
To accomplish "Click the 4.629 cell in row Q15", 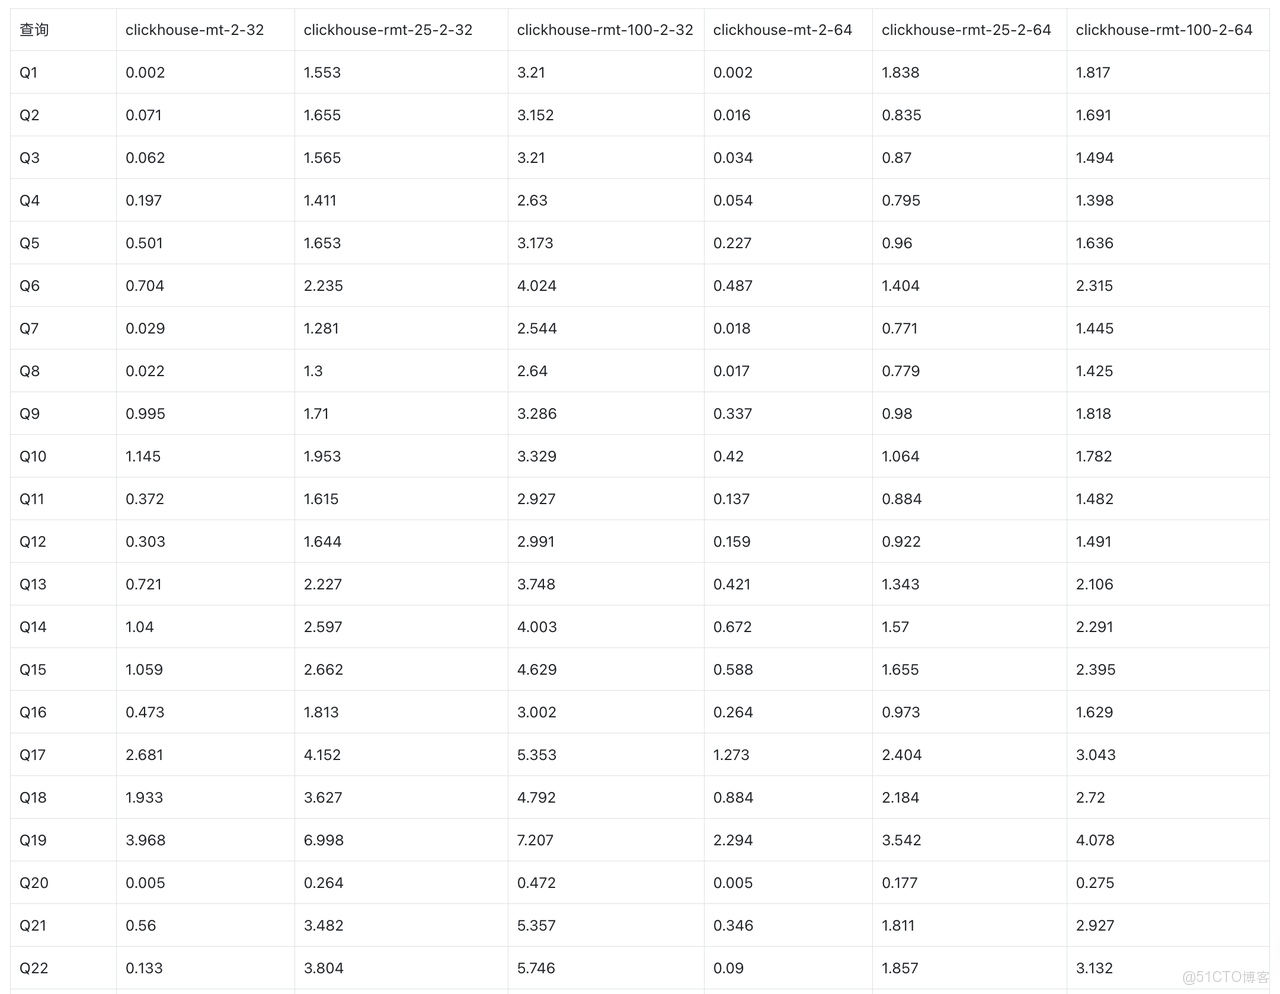I will pos(537,670).
